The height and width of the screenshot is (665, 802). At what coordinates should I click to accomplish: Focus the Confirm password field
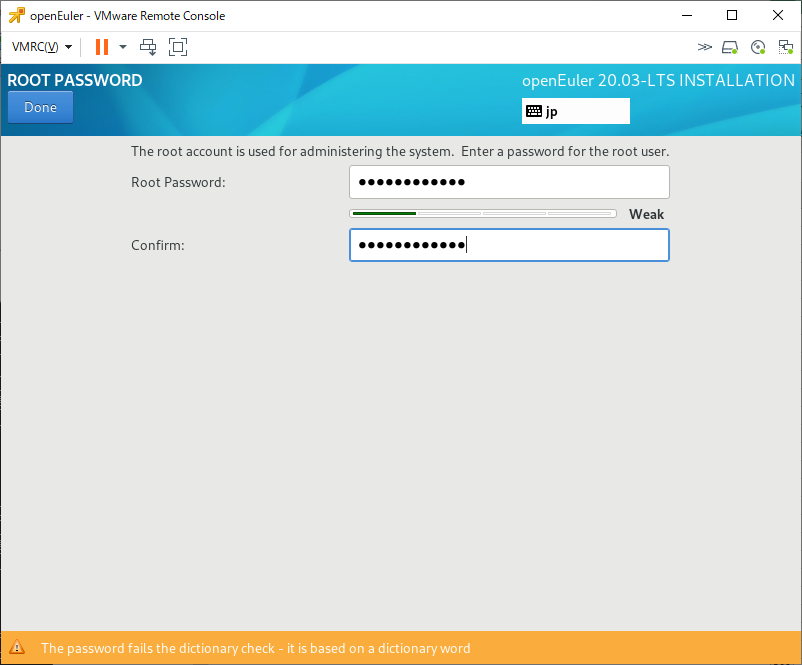(509, 245)
